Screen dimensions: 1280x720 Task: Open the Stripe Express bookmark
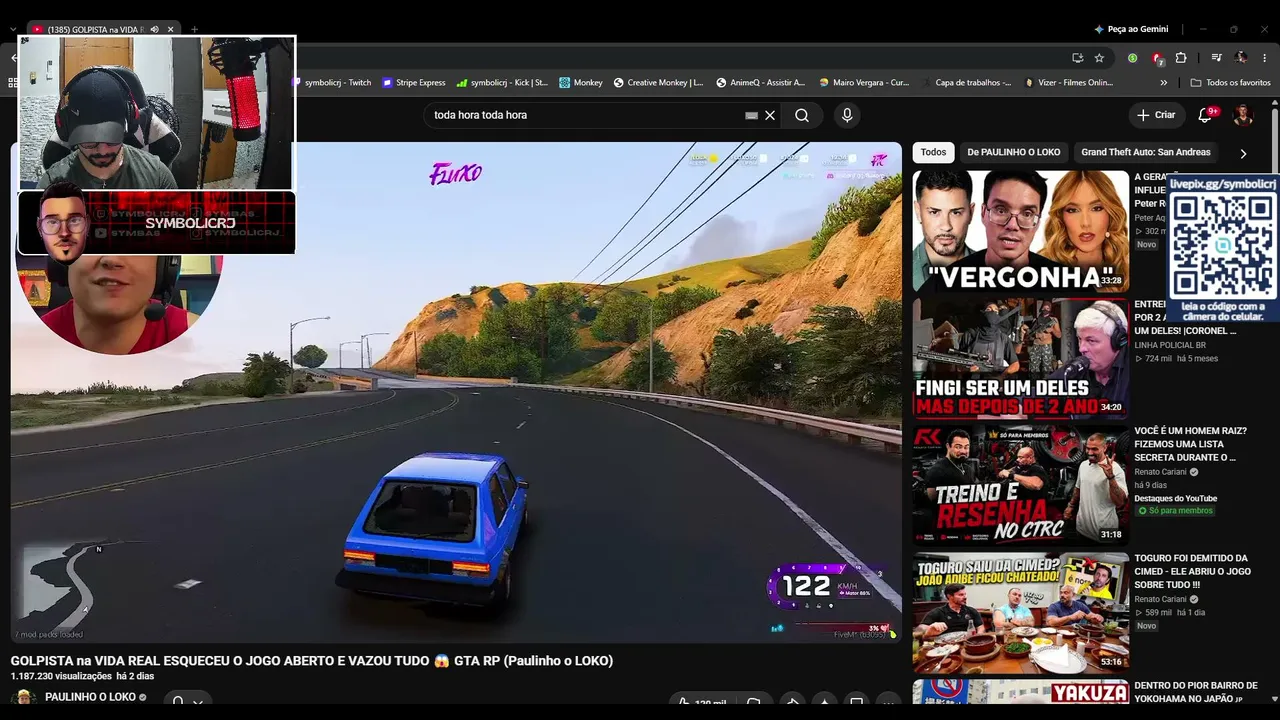(414, 83)
